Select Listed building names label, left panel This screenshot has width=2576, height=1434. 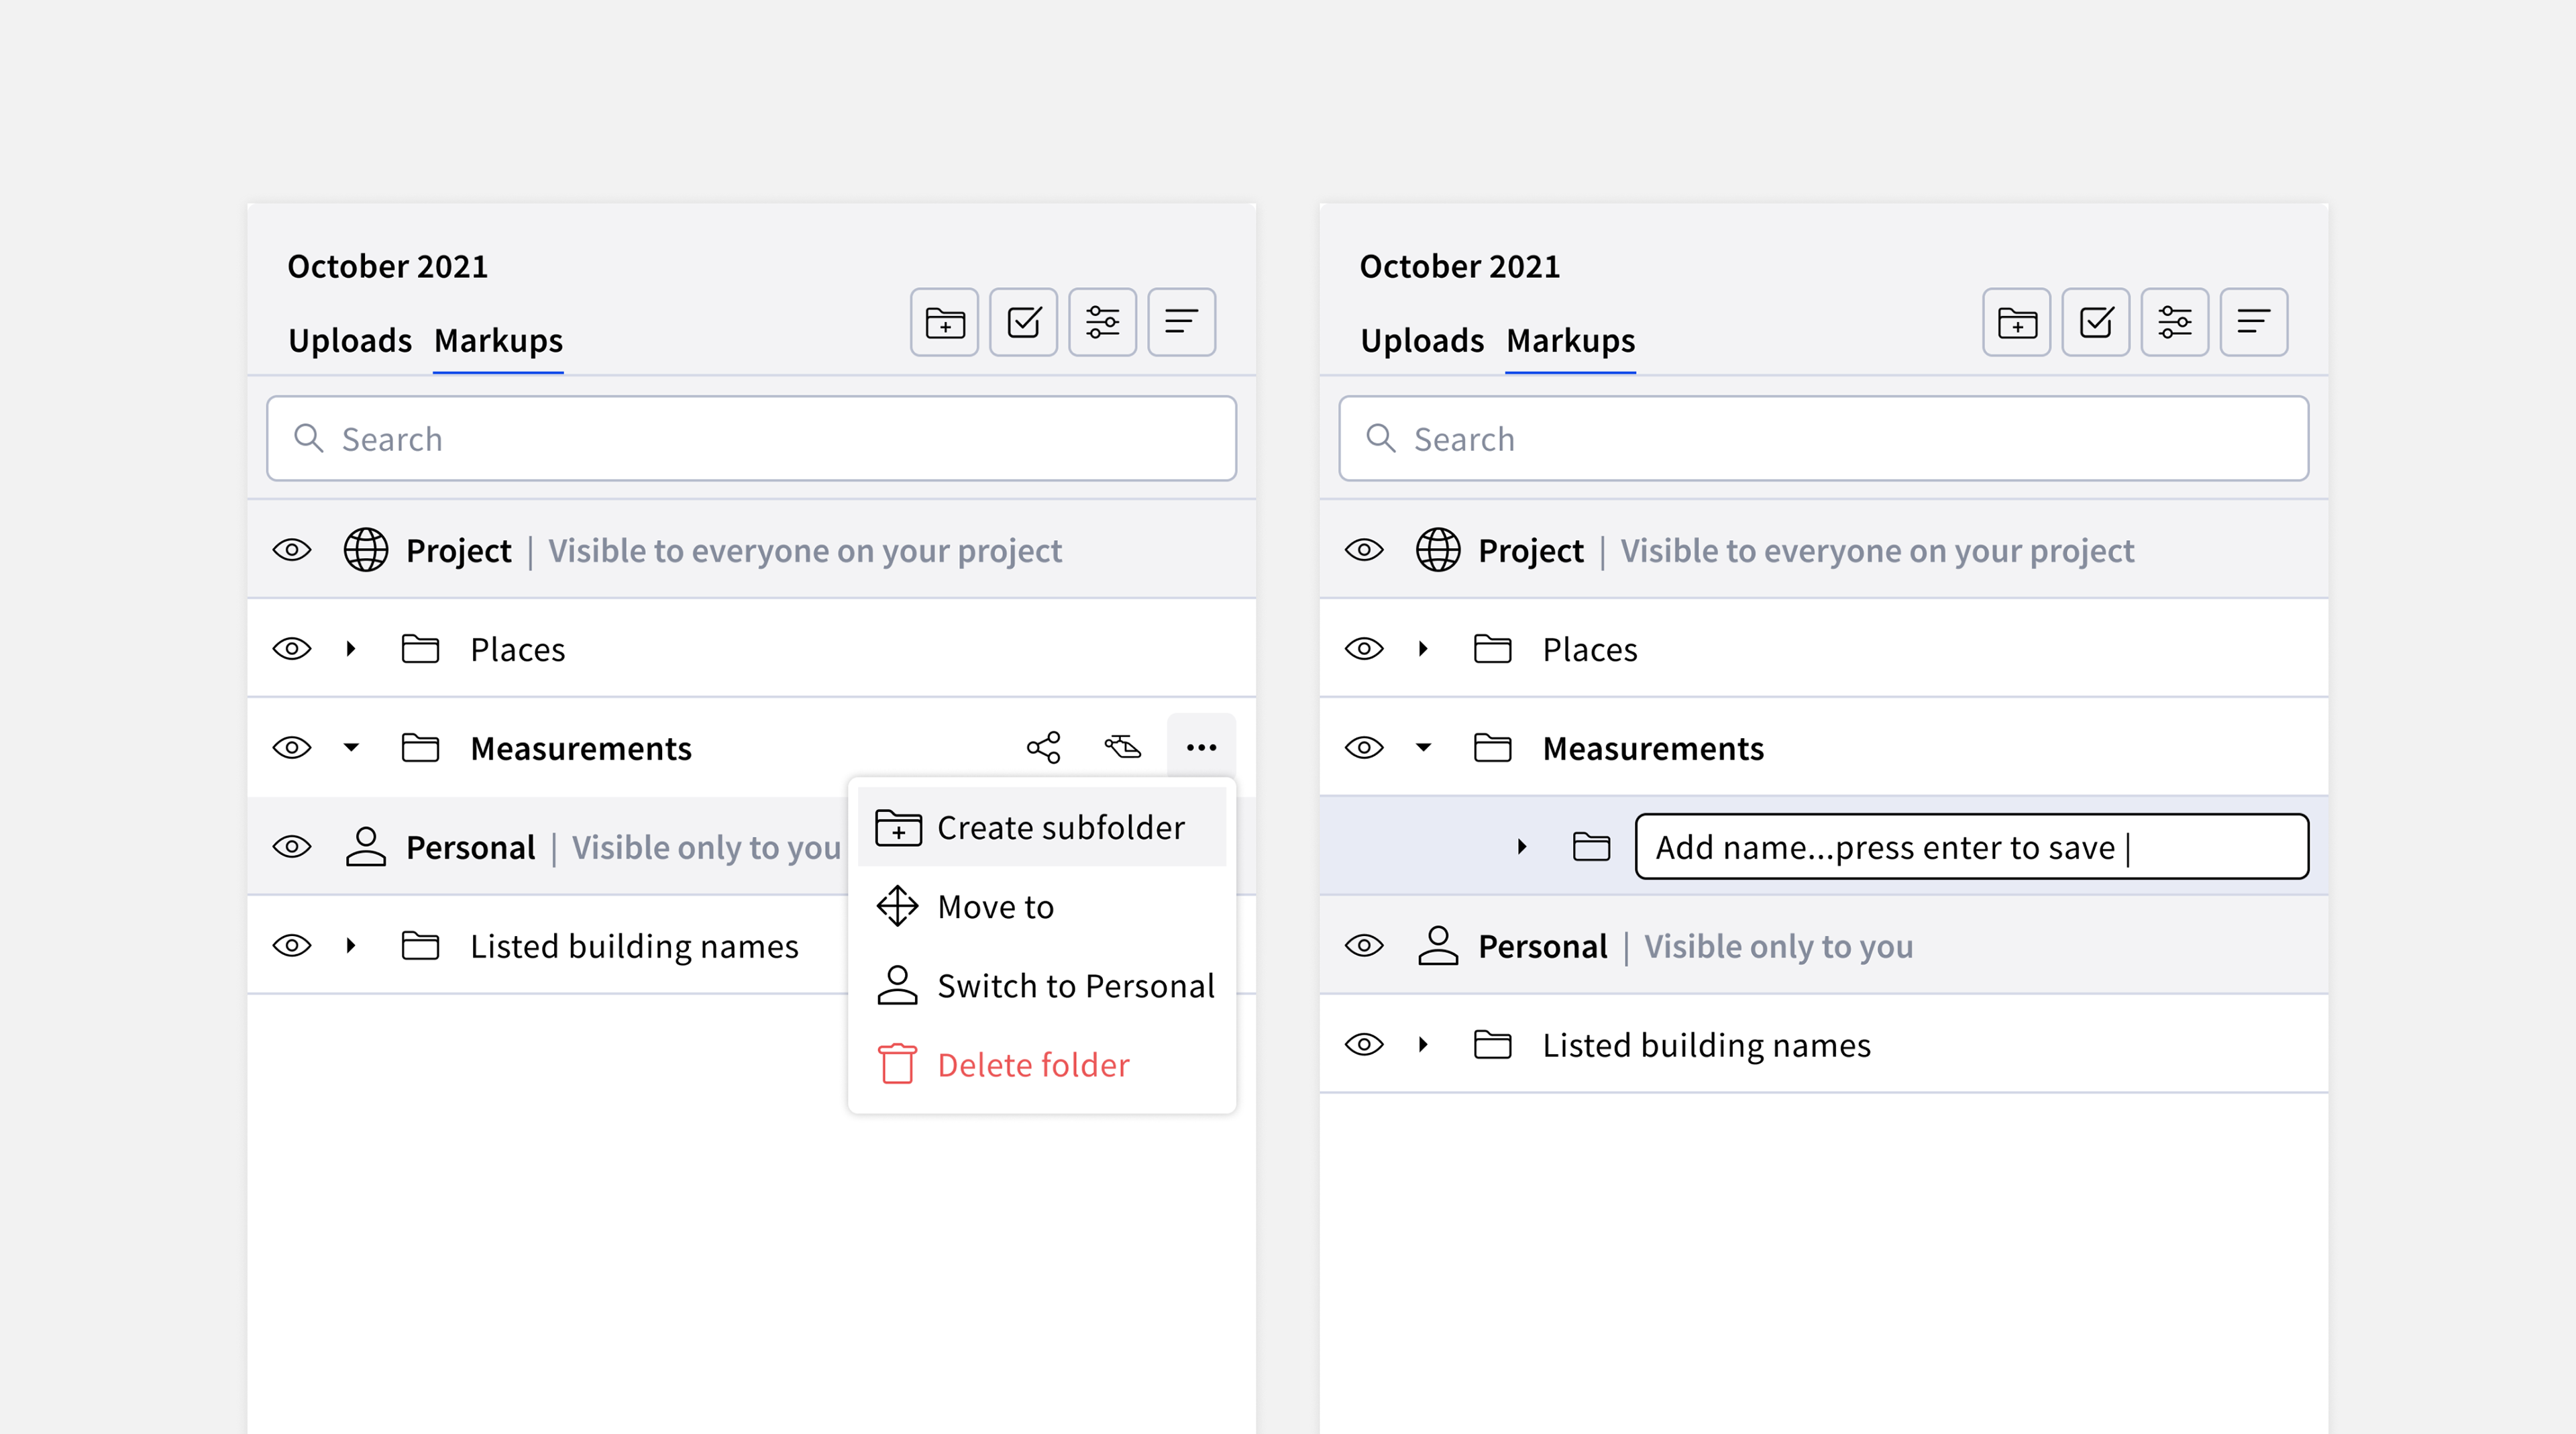634,946
